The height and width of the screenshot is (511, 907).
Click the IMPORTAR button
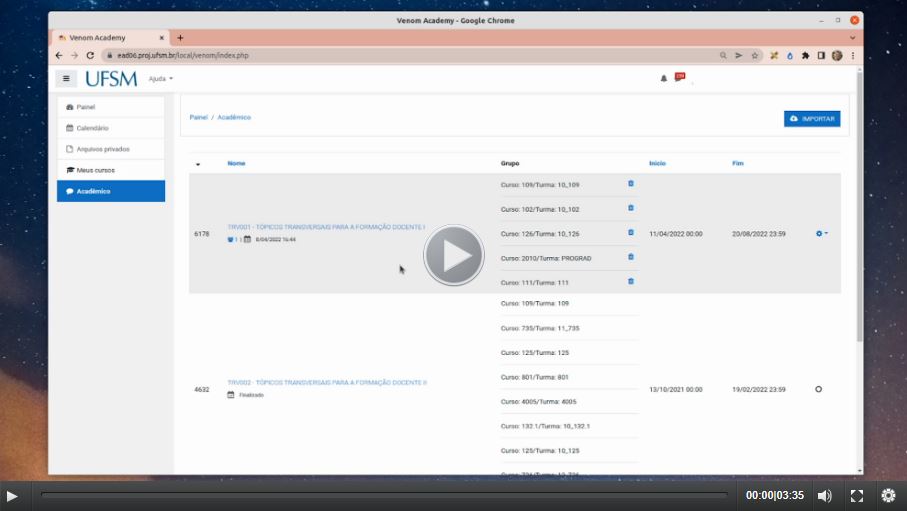pyautogui.click(x=812, y=118)
